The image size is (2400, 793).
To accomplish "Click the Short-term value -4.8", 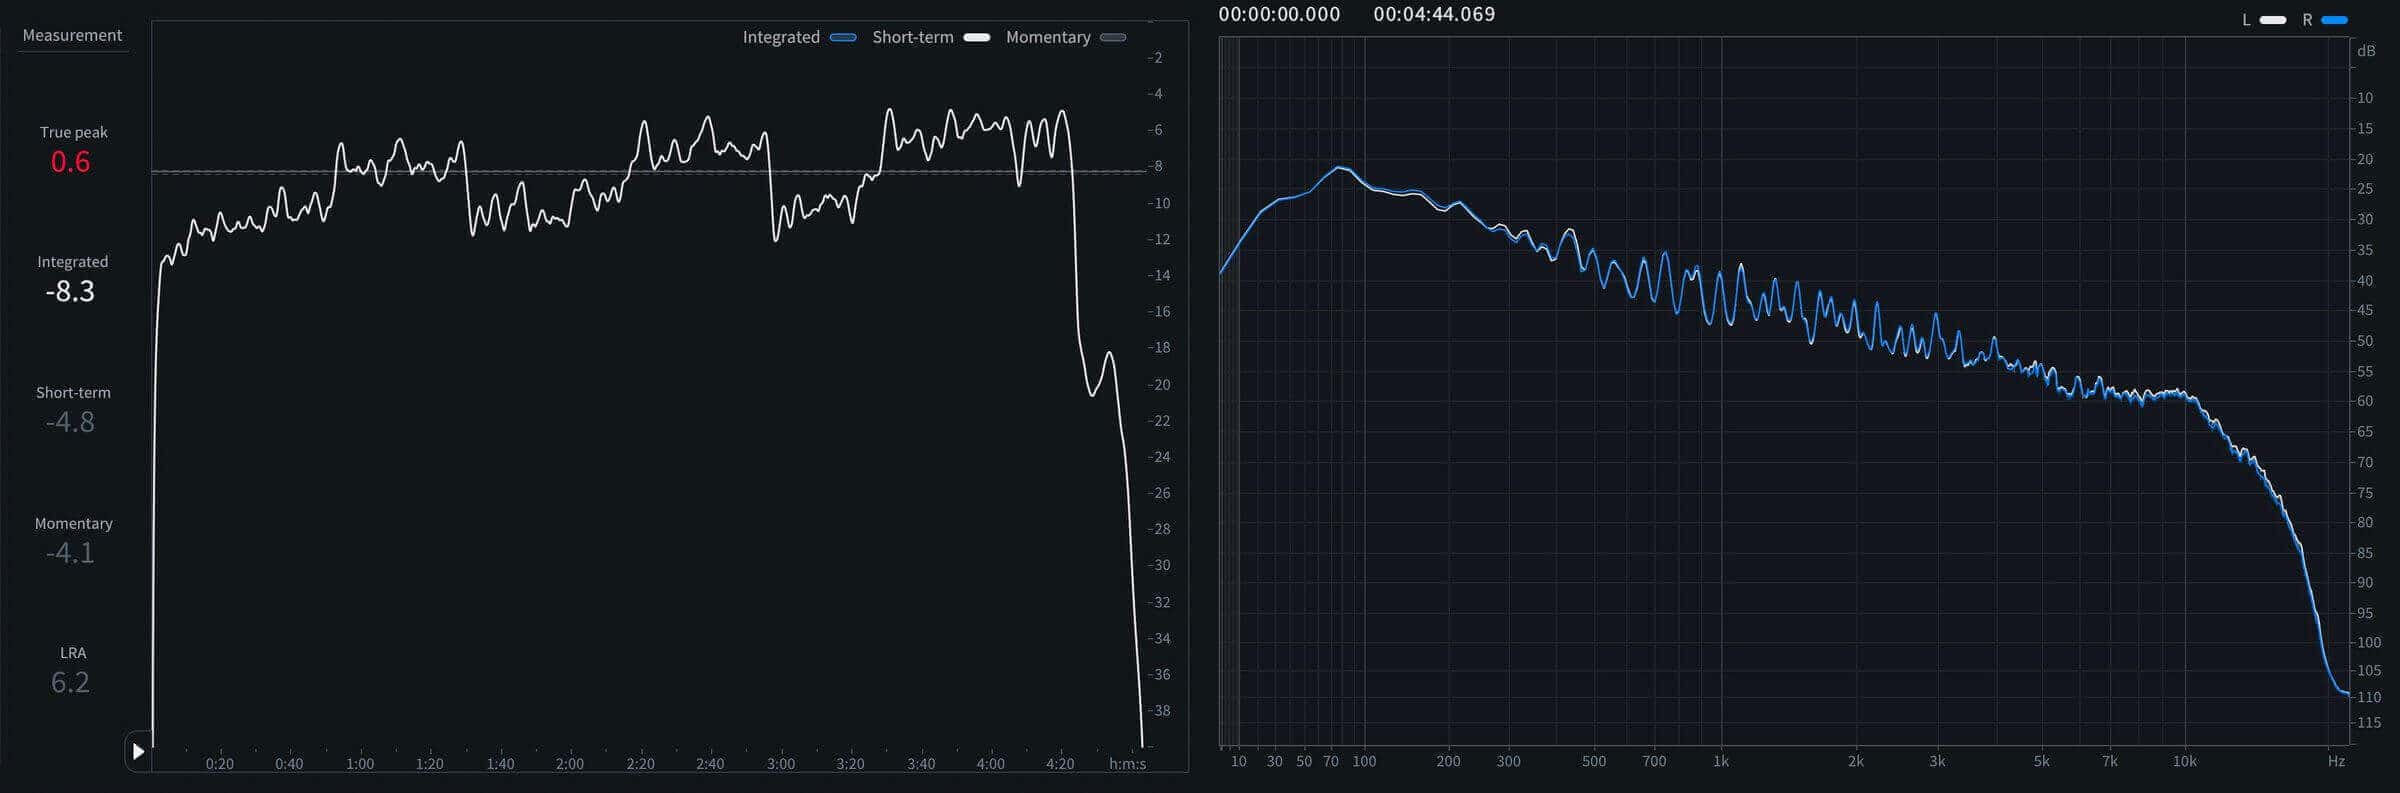I will 70,422.
